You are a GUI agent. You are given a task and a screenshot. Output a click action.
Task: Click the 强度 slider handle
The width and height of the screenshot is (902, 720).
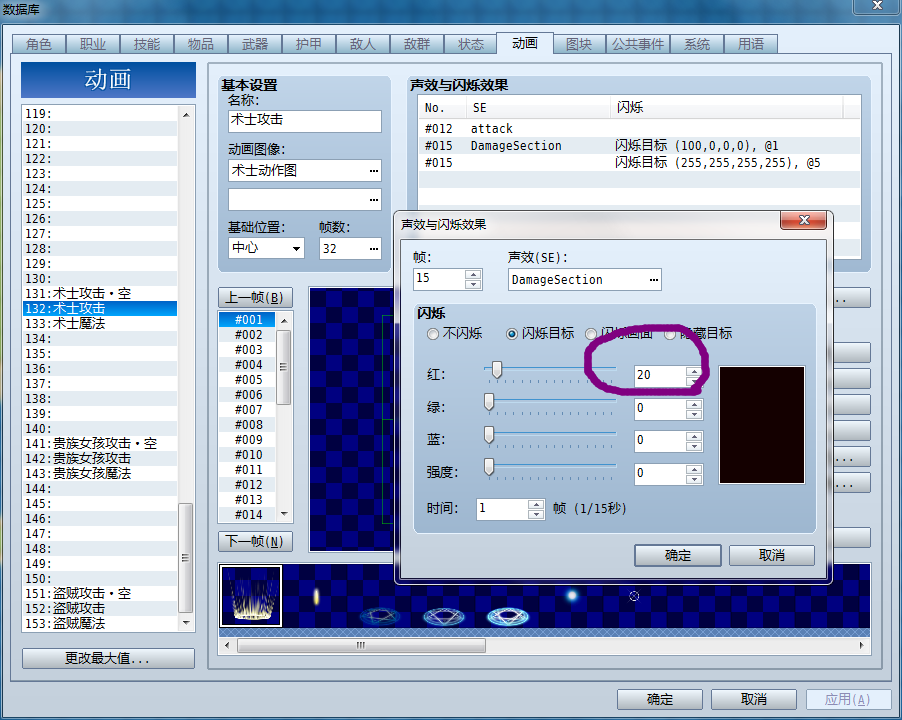coord(489,467)
